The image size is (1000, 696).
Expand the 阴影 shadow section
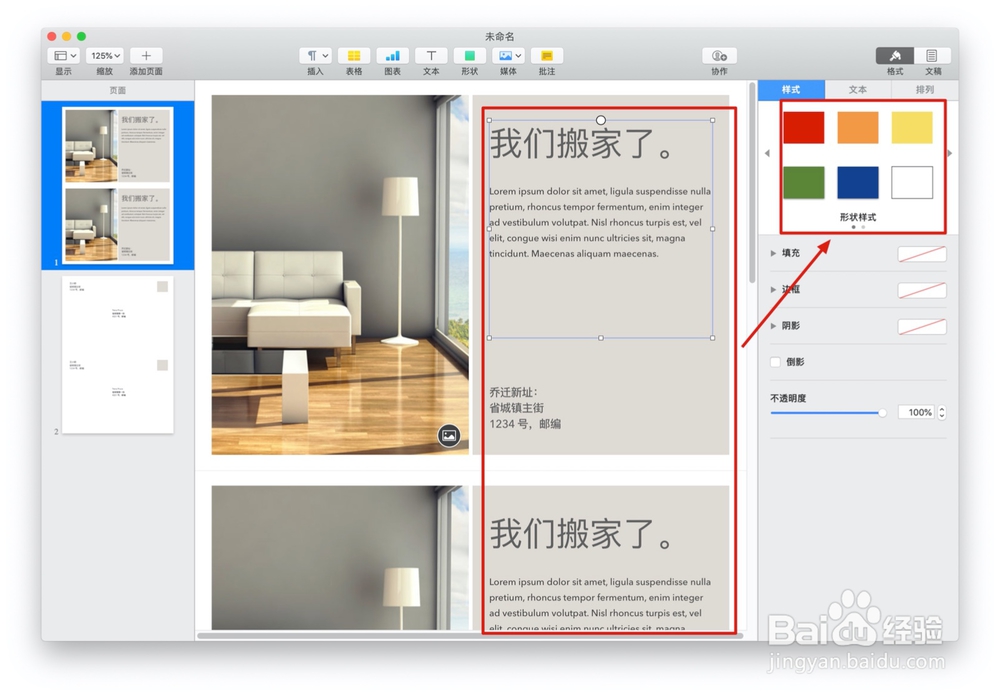click(x=773, y=326)
